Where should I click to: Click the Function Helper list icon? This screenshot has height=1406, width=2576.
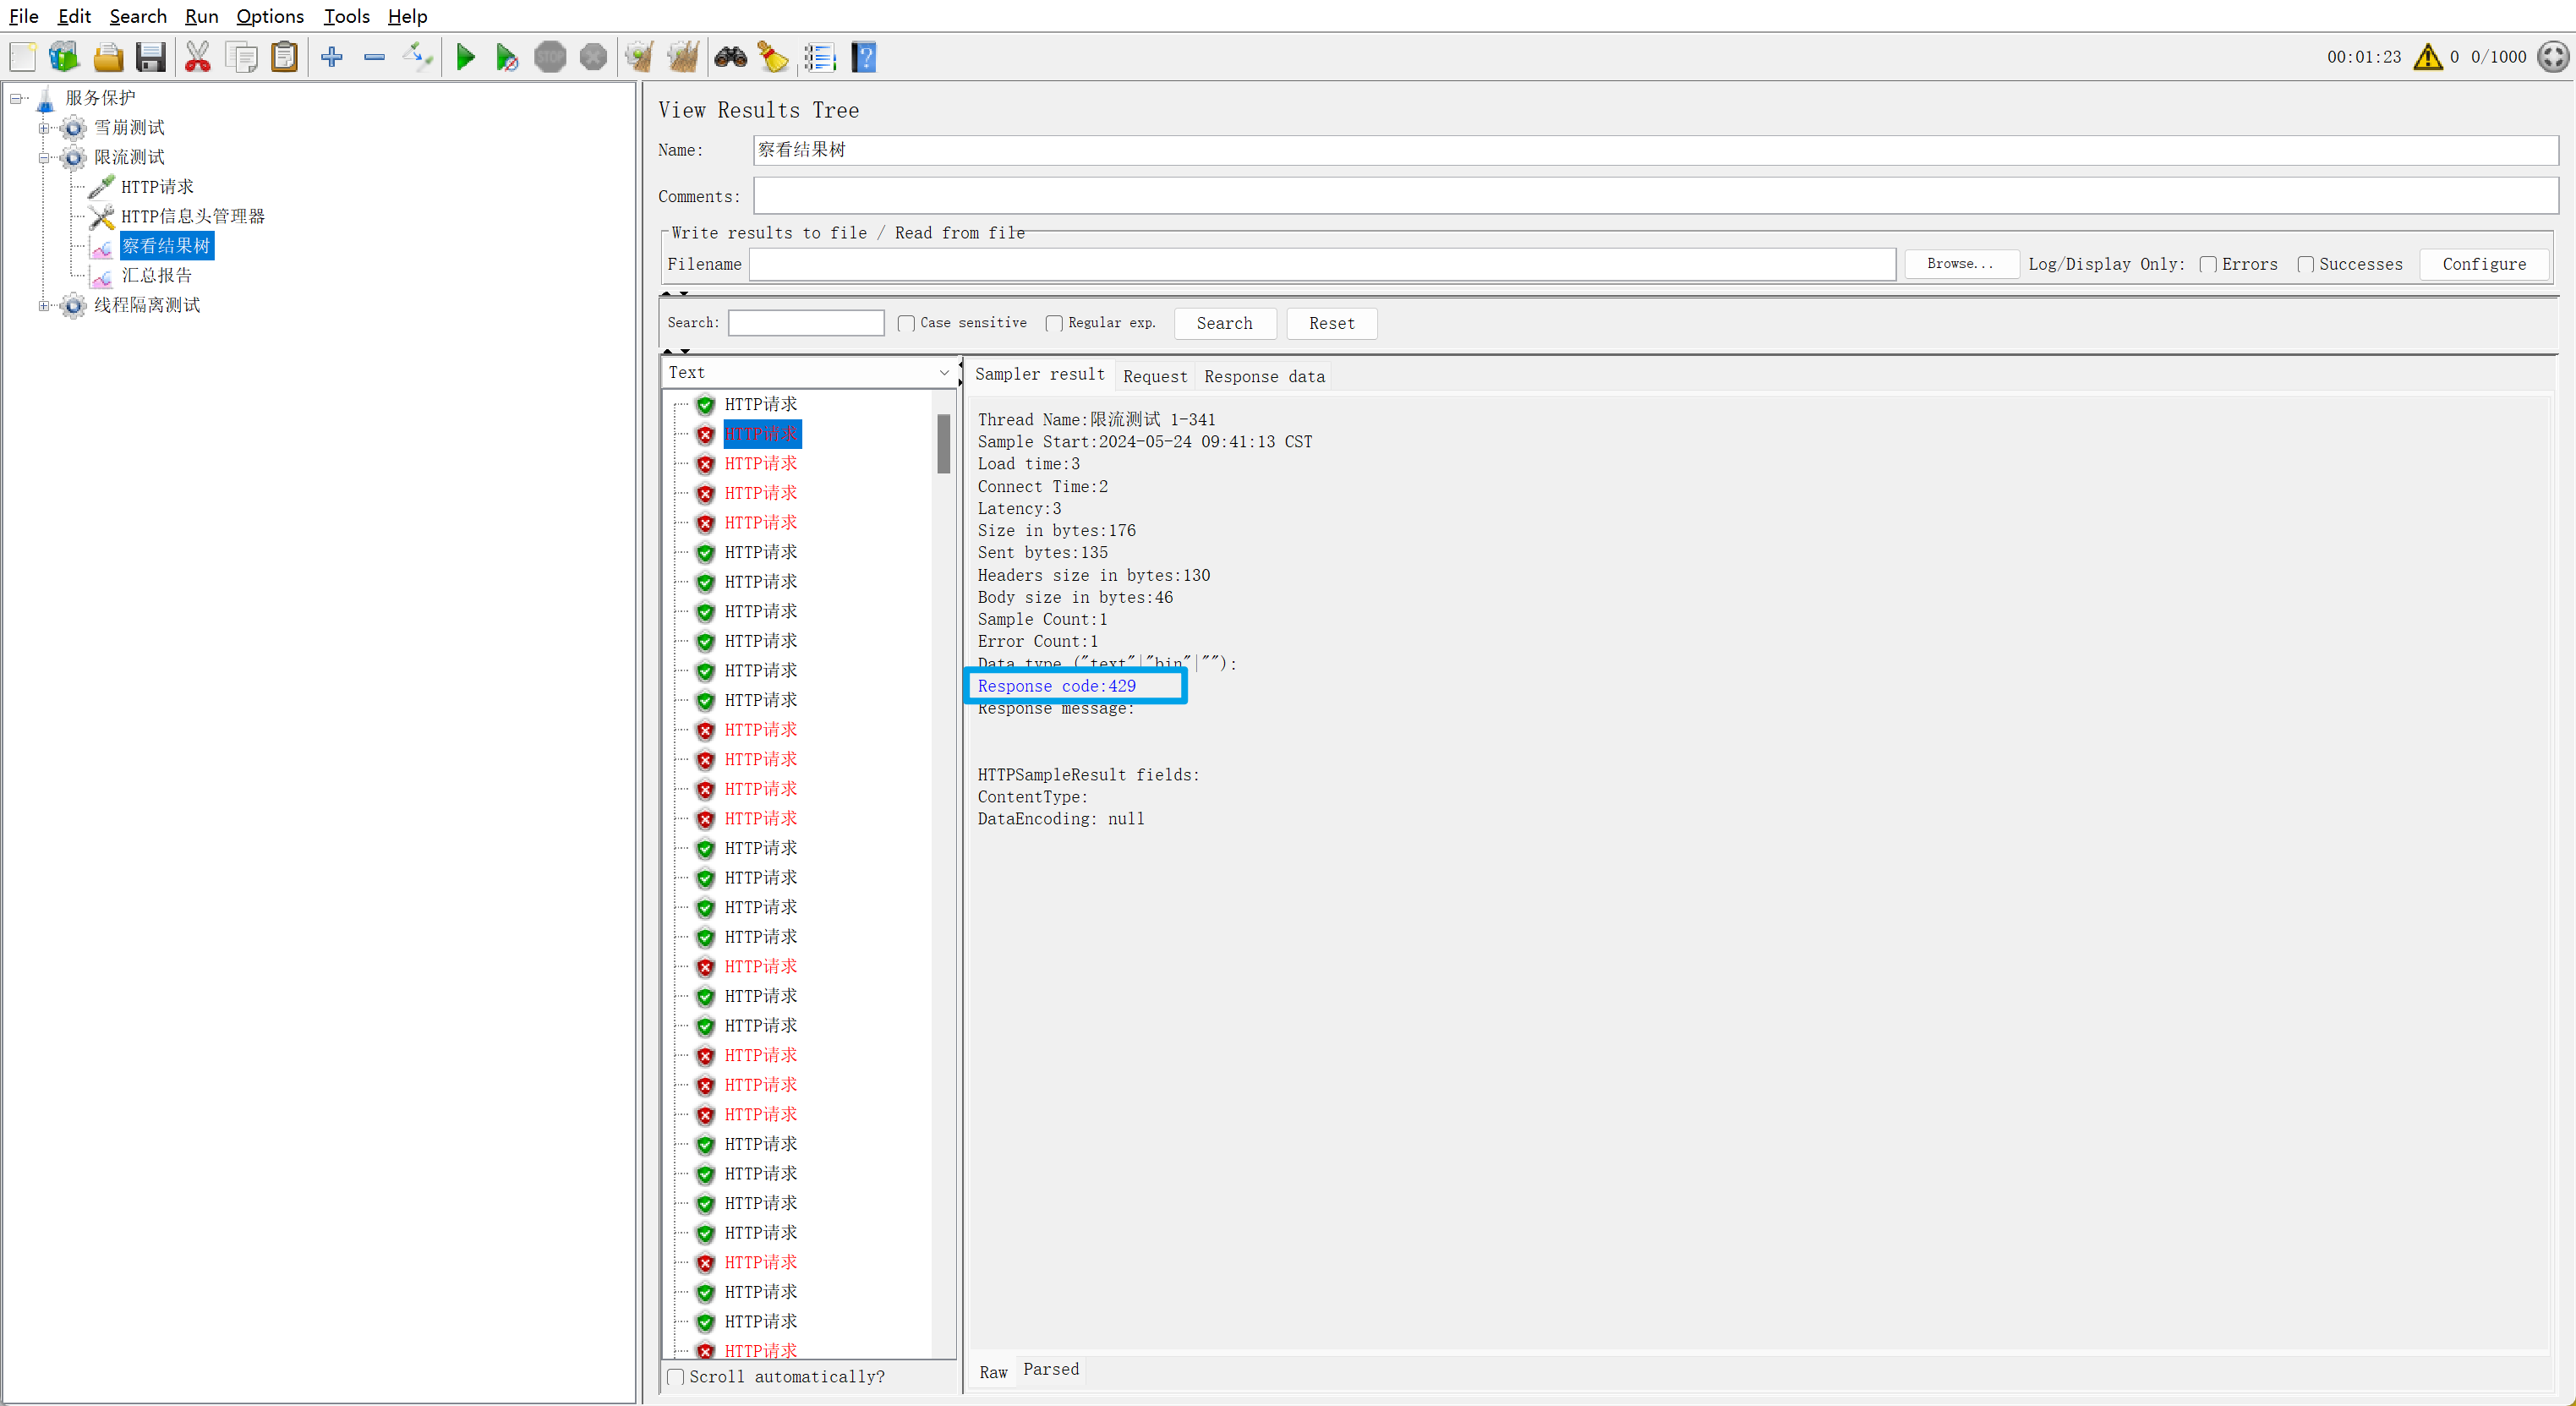click(820, 57)
